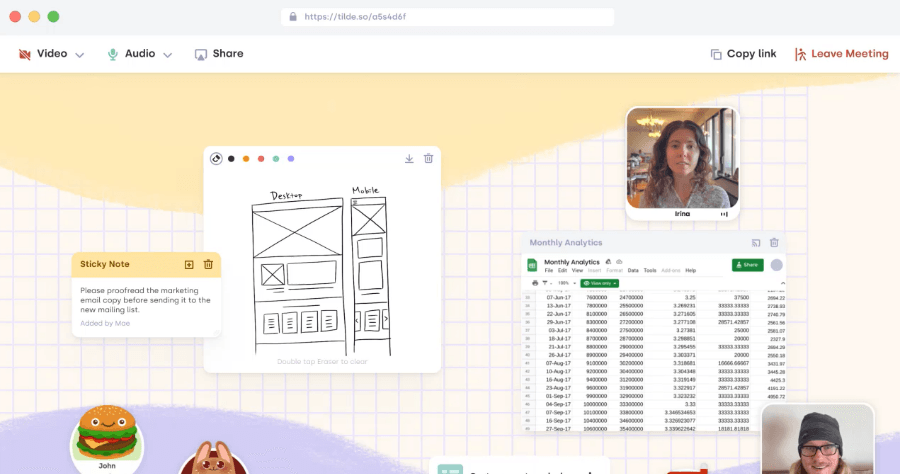Click the Share screen button

[x=219, y=54]
